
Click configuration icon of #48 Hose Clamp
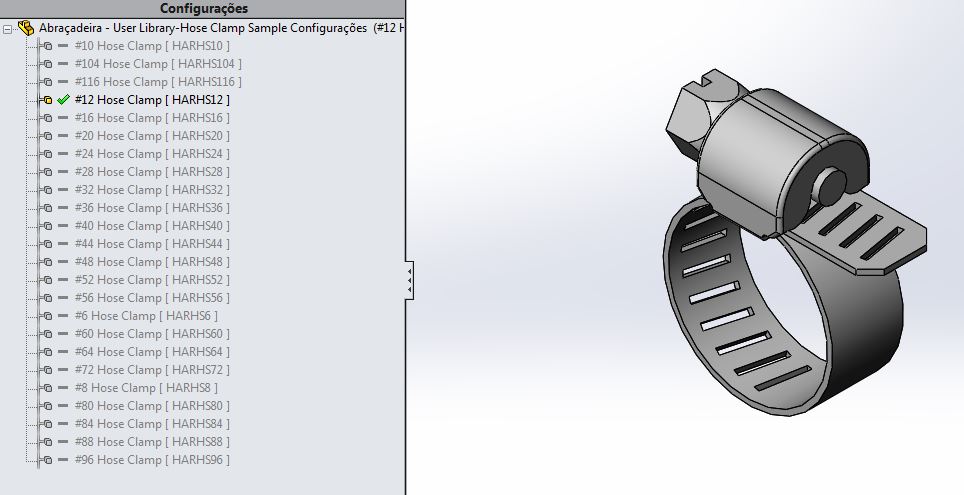[47, 261]
